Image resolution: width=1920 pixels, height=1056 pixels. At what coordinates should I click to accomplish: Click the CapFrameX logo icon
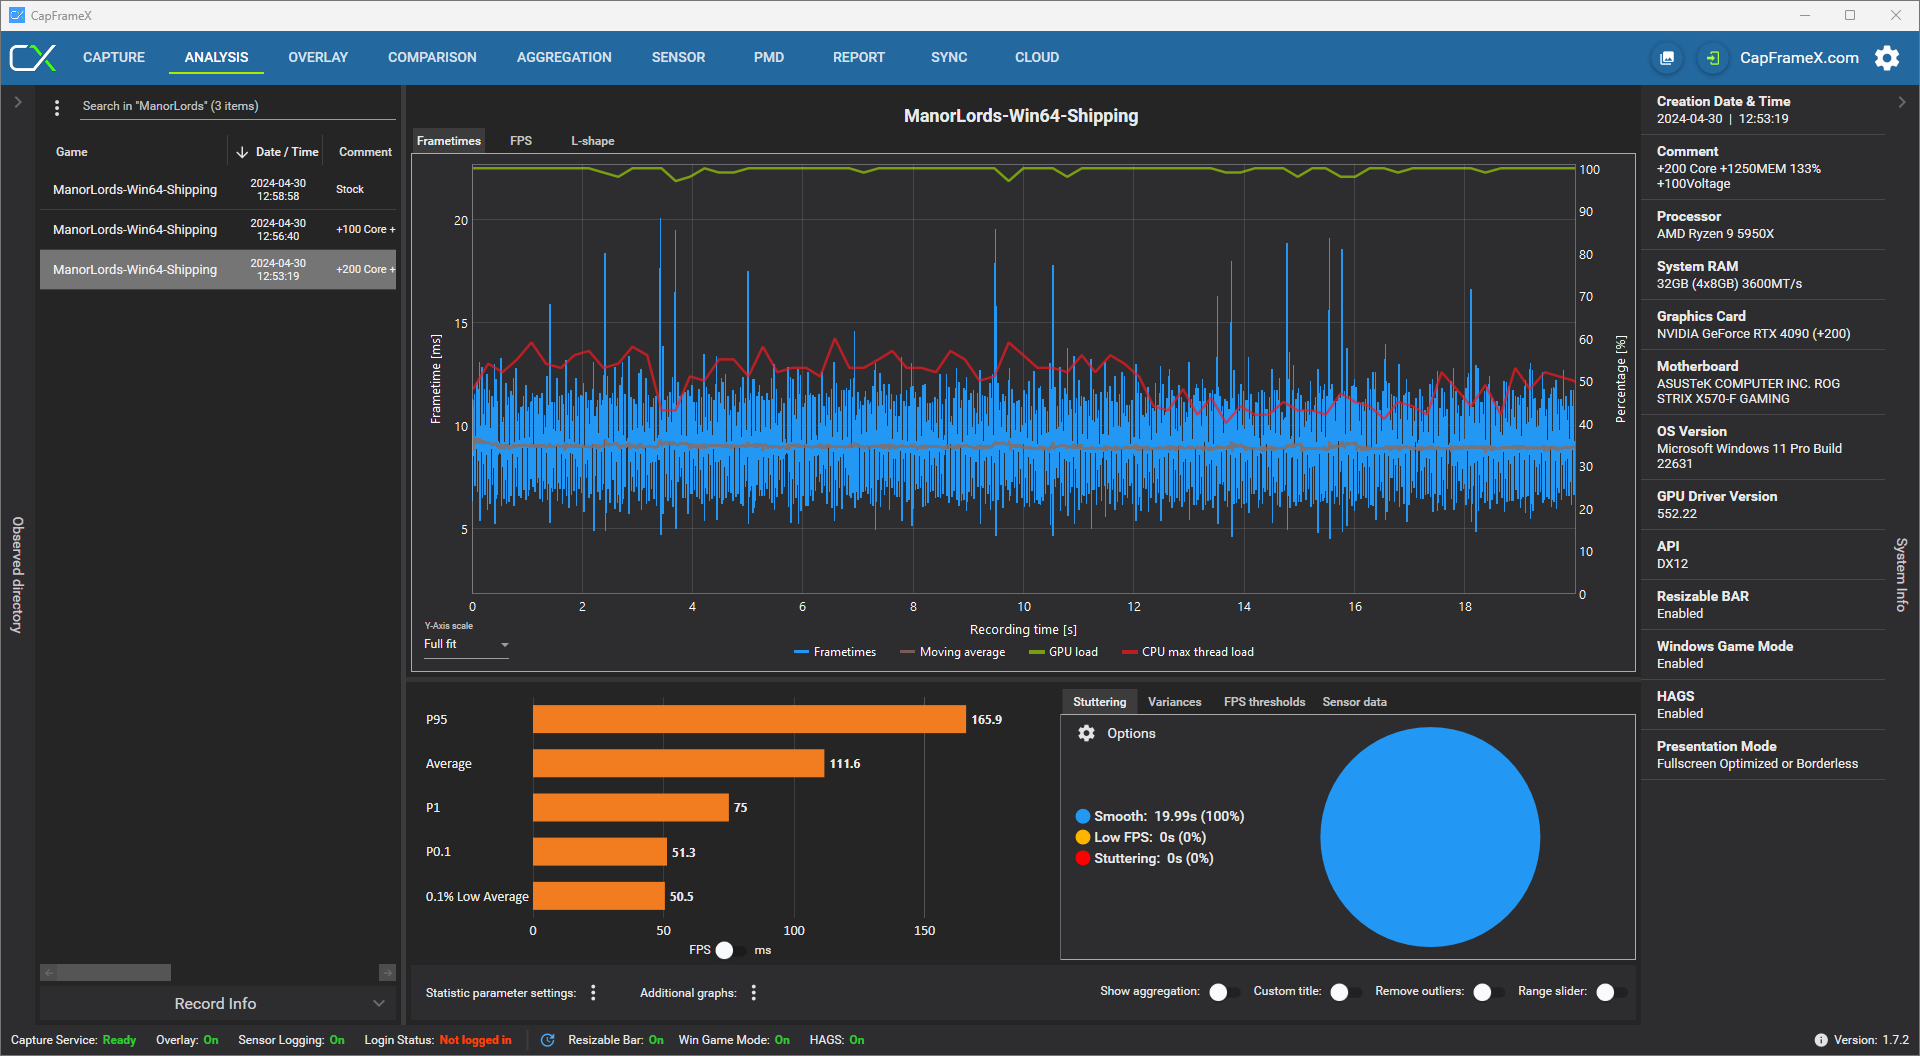[33, 58]
